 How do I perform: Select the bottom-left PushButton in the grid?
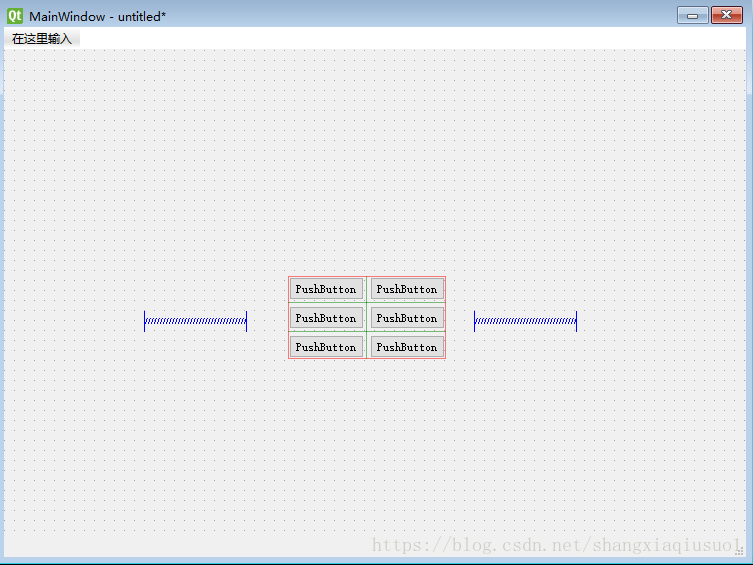coord(326,347)
